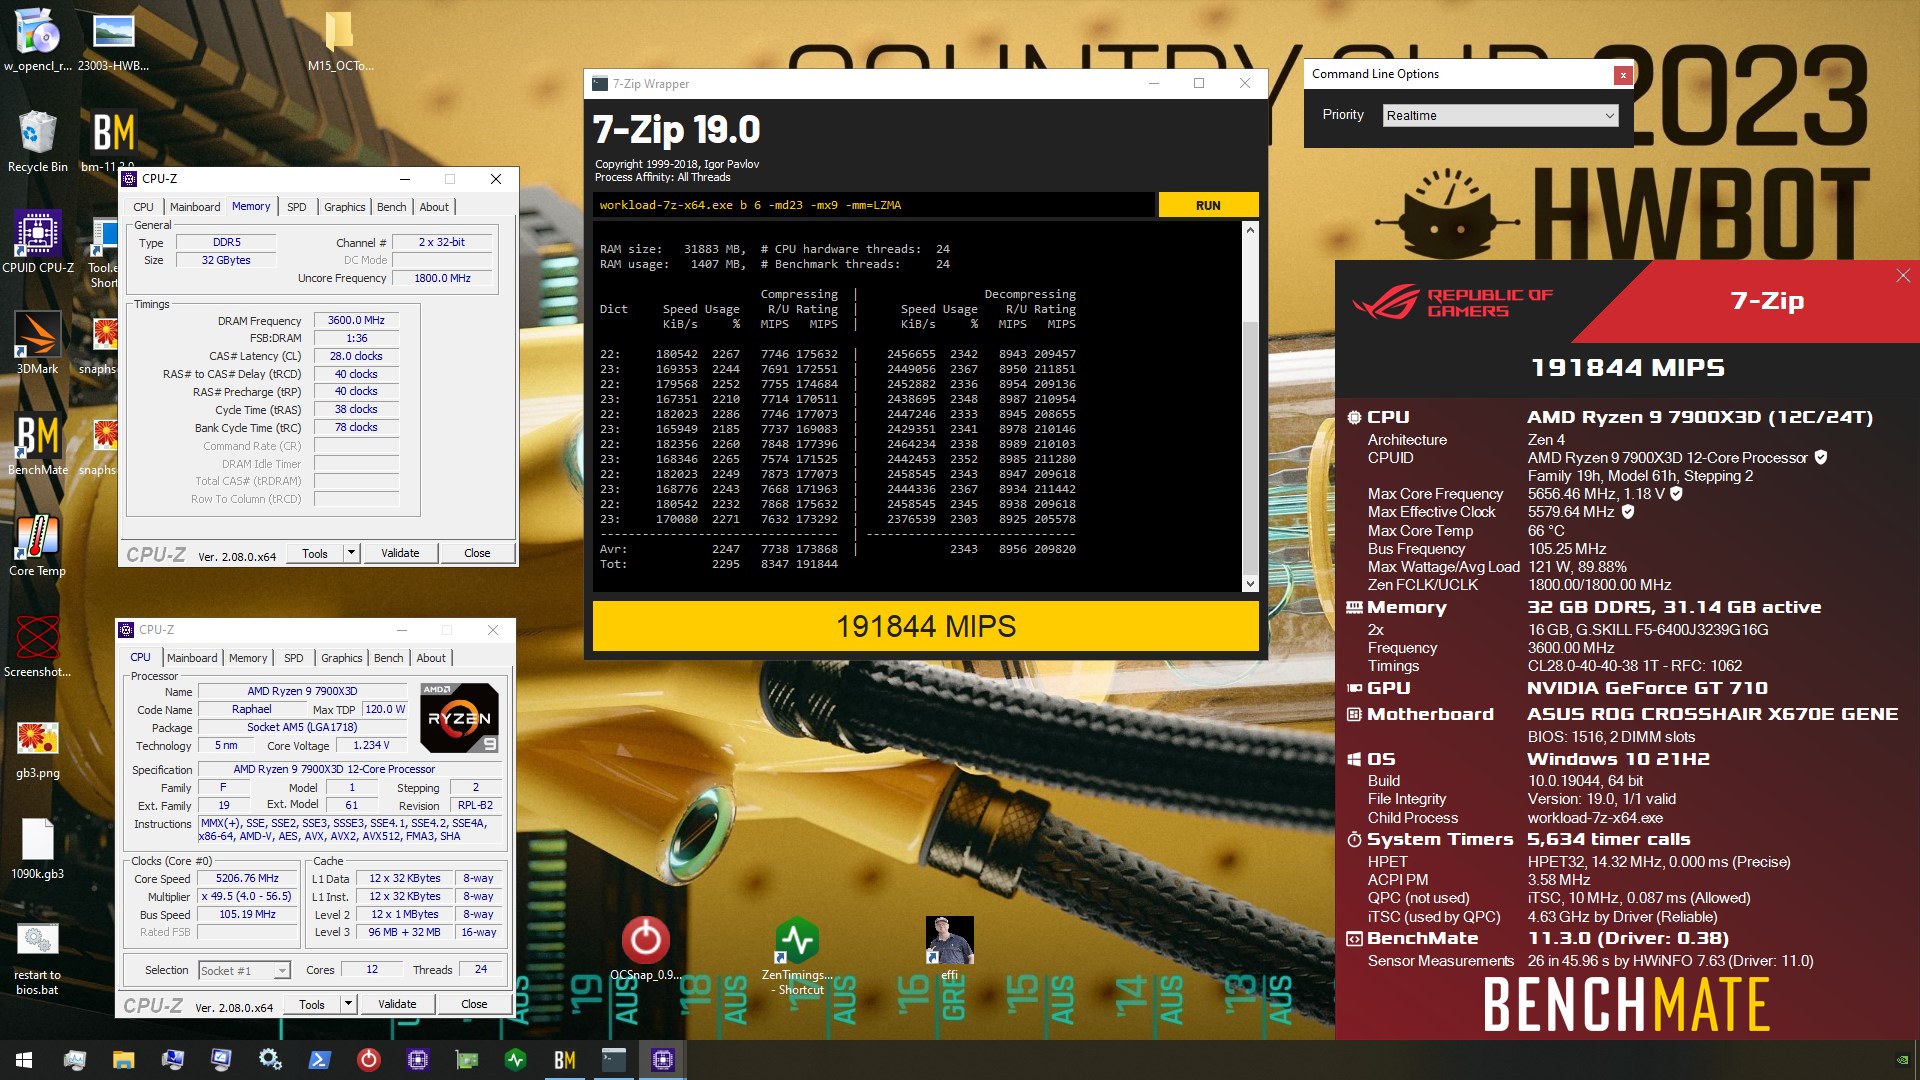Viewport: 1920px width, 1080px height.
Task: Expand Tools dropdown arrow in Memory CPU-Z
Action: (351, 553)
